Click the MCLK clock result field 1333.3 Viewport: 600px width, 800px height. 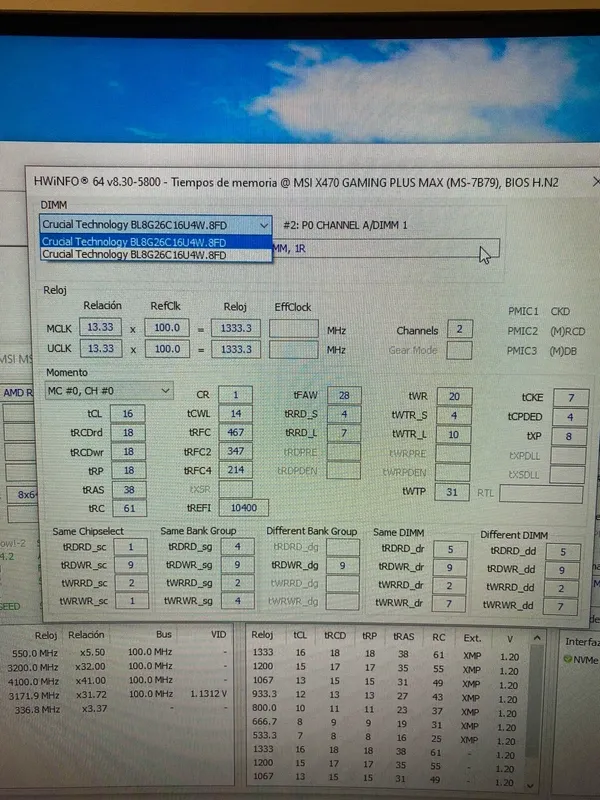click(236, 328)
